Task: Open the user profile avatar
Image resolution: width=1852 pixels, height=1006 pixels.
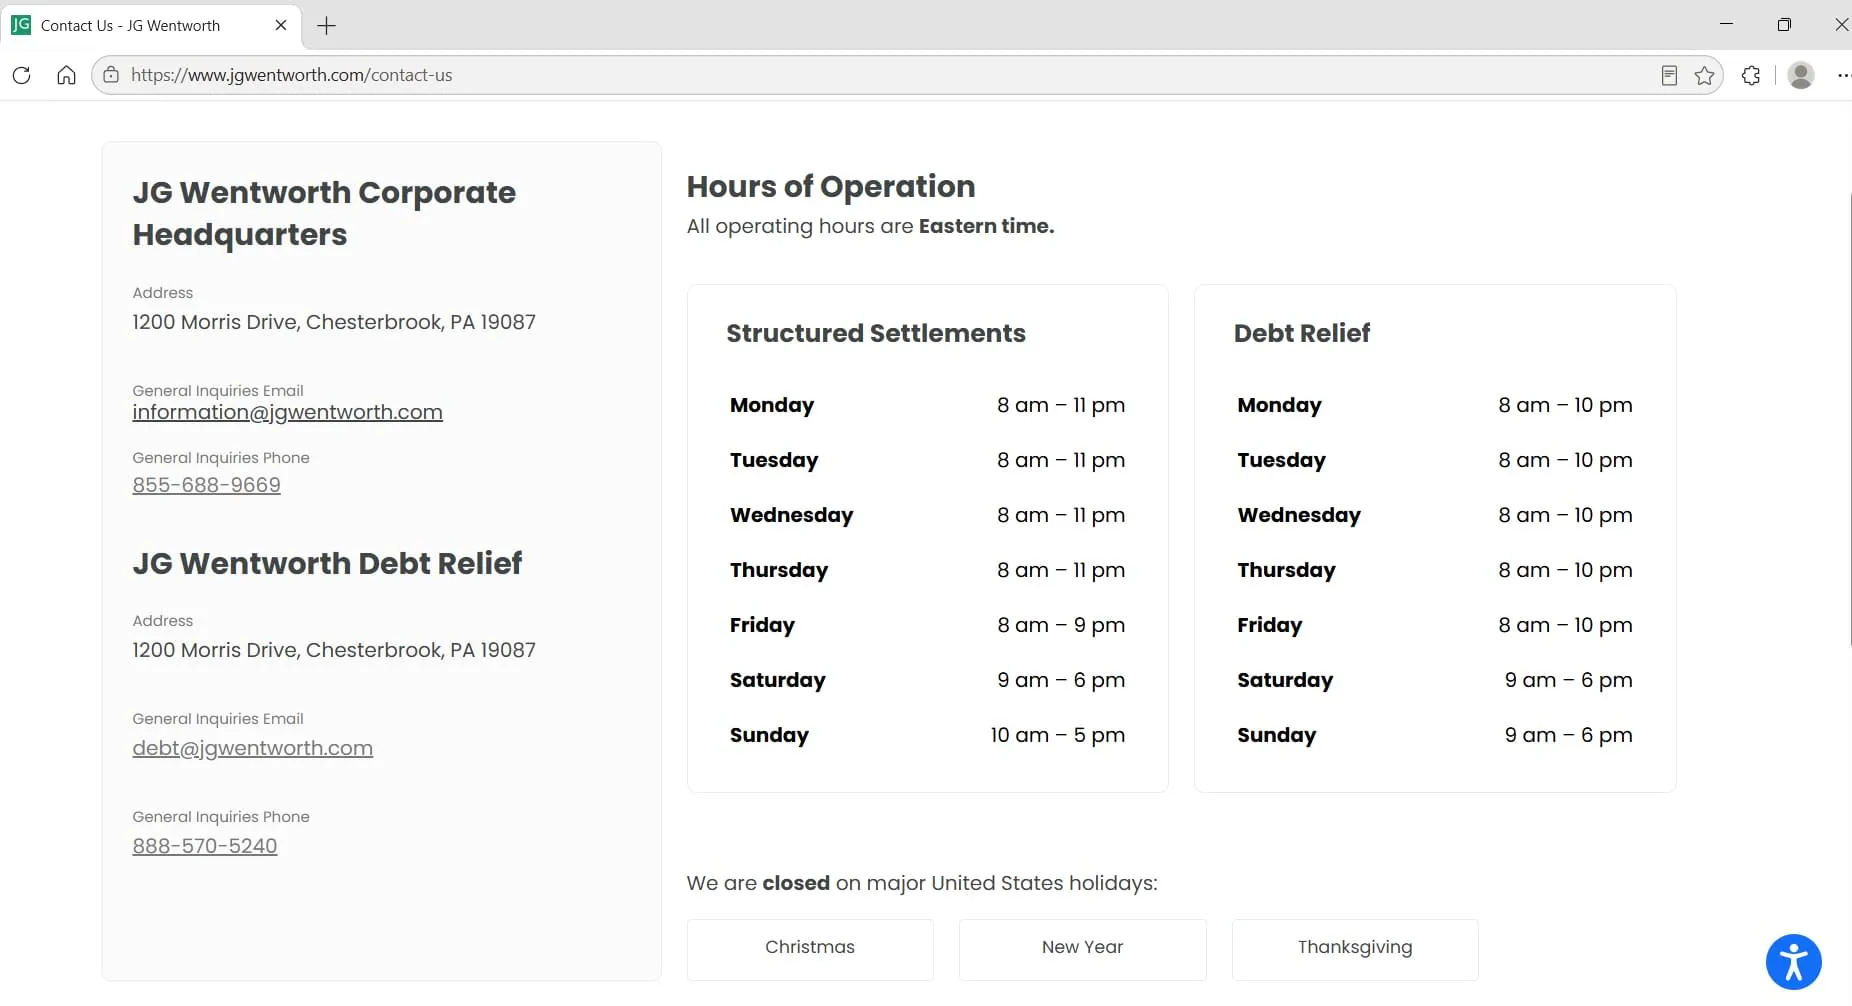Action: tap(1801, 75)
